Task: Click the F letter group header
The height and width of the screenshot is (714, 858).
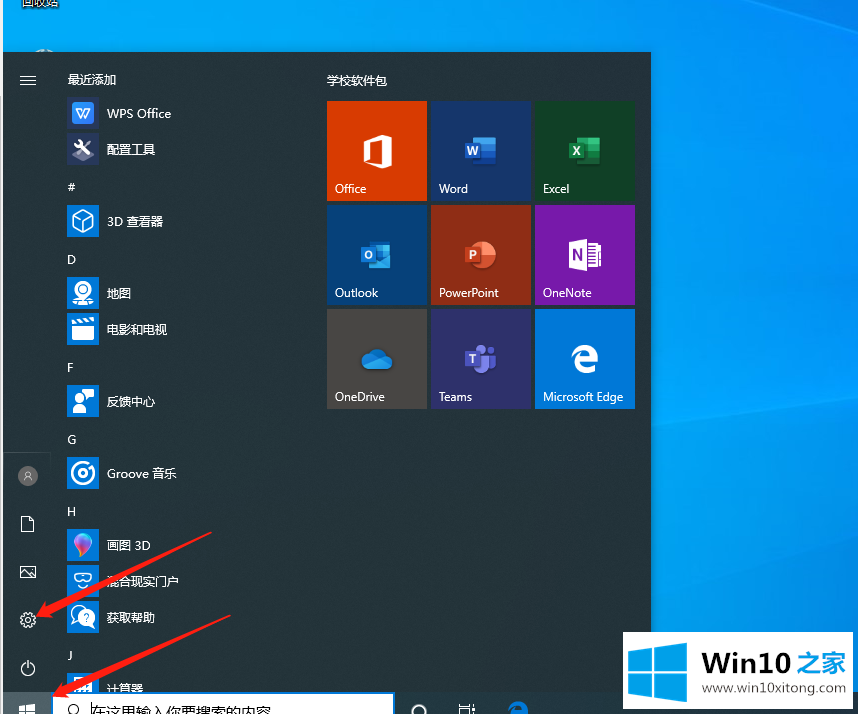Action: pyautogui.click(x=70, y=367)
